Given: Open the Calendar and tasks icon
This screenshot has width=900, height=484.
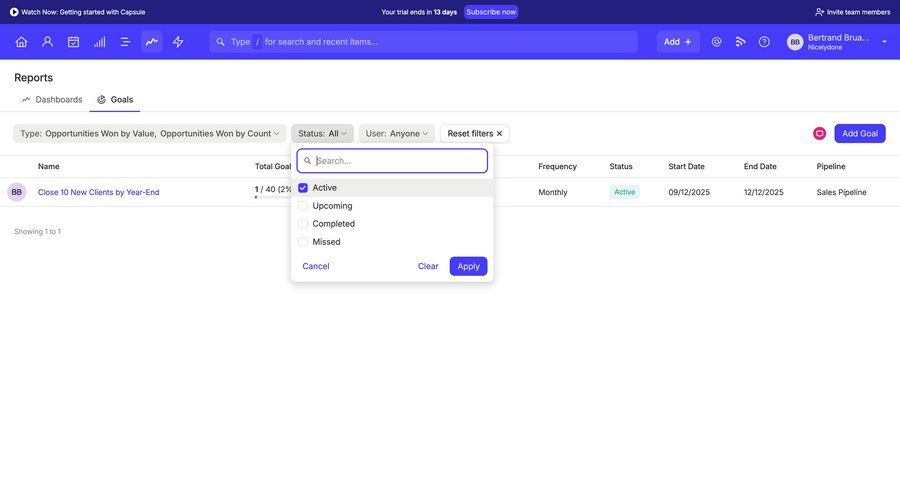Looking at the screenshot, I should (x=73, y=42).
